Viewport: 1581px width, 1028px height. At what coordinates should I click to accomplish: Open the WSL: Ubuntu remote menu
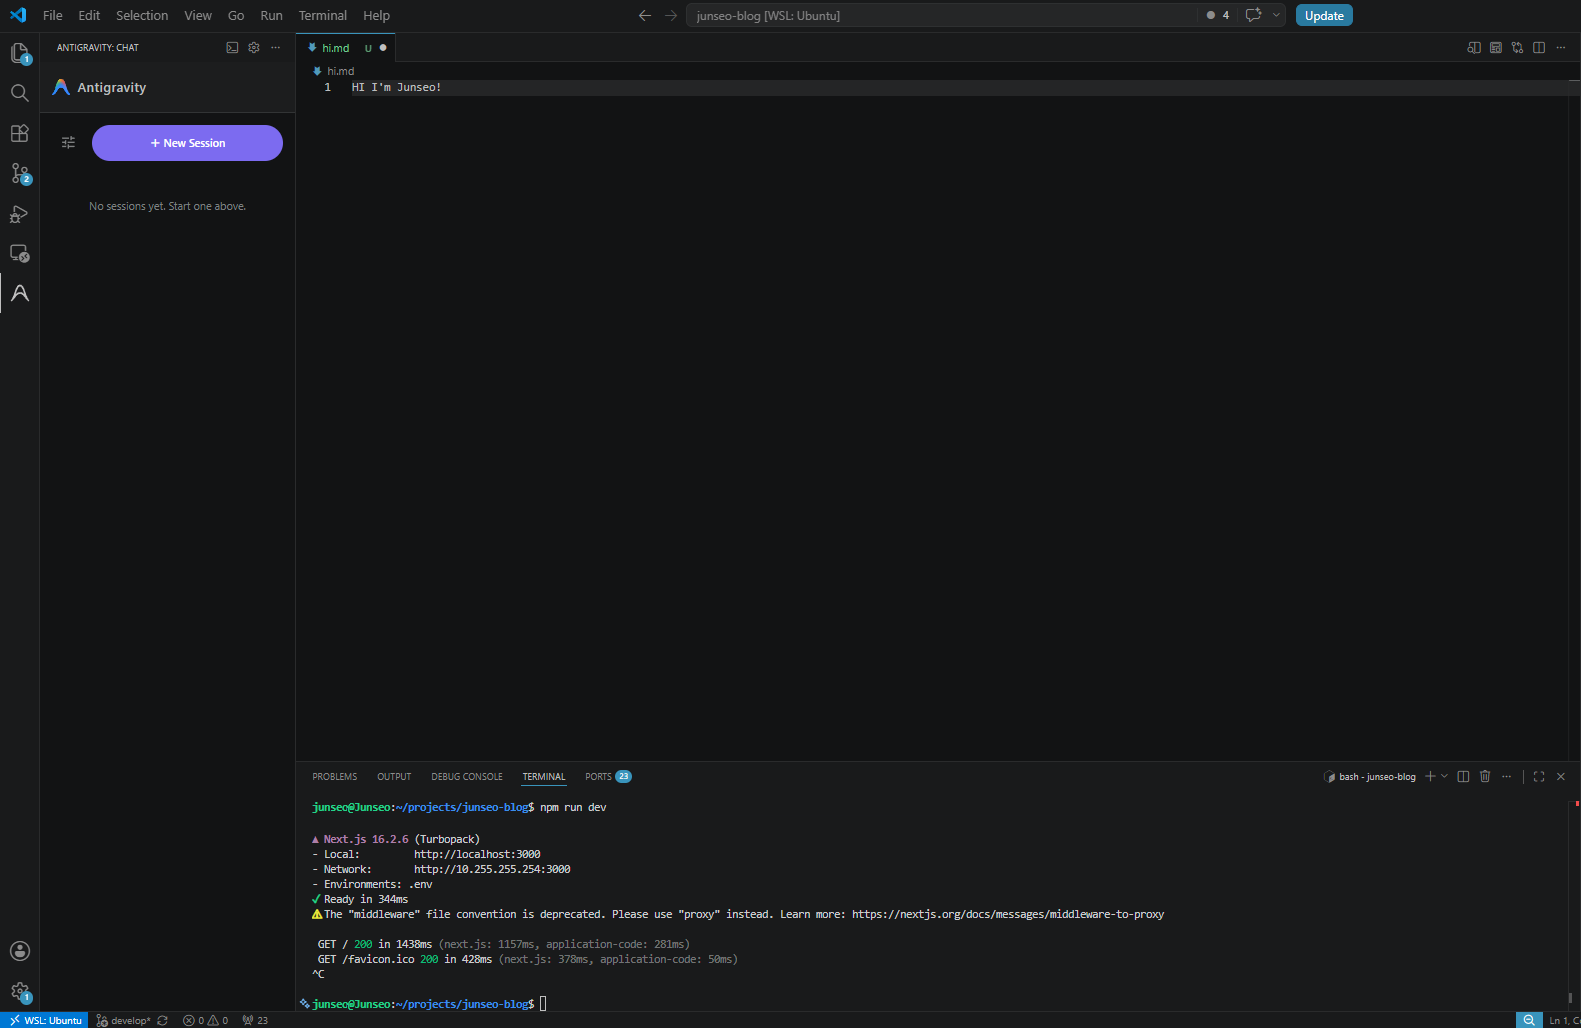coord(45,1020)
